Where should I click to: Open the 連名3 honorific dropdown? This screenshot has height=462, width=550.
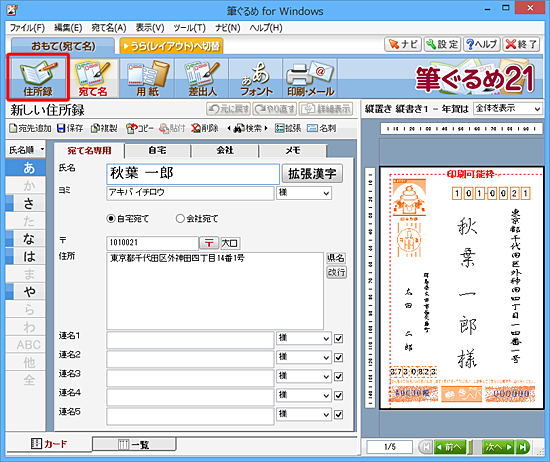coord(304,376)
